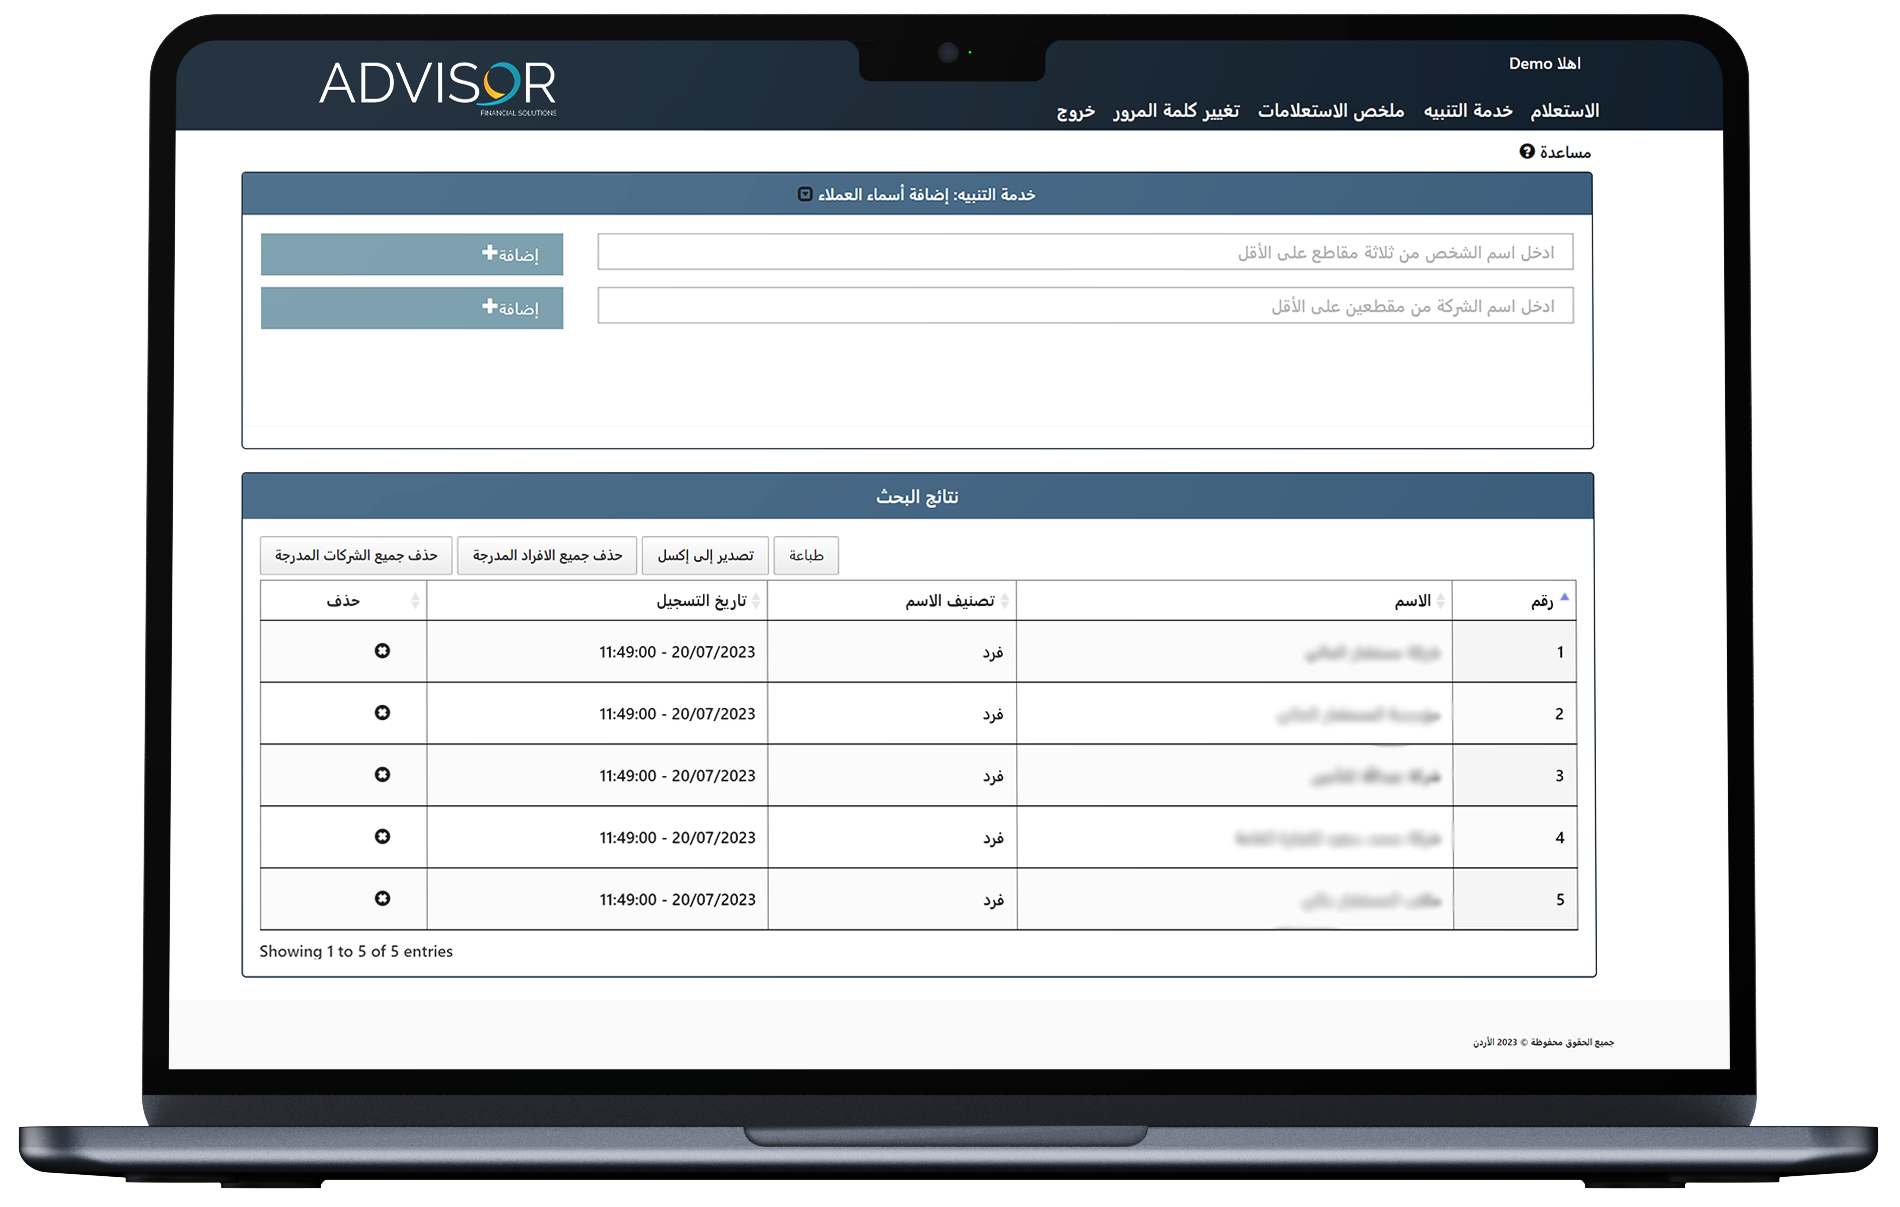Click the ADVISOR logo

tap(438, 87)
